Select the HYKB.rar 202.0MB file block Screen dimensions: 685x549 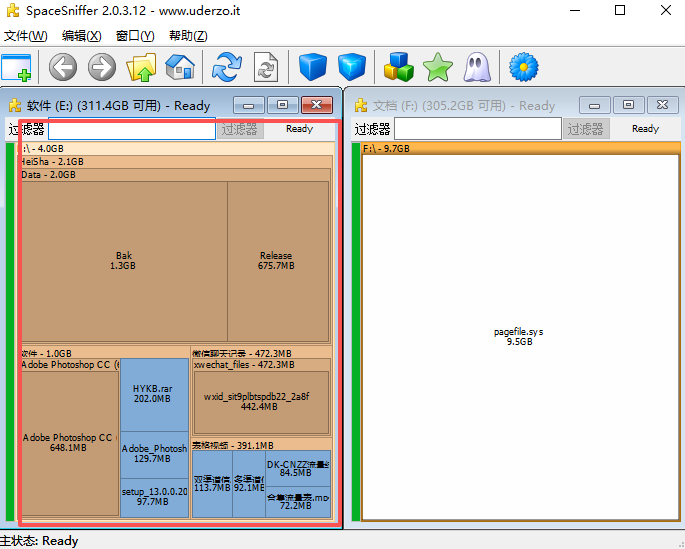point(154,395)
